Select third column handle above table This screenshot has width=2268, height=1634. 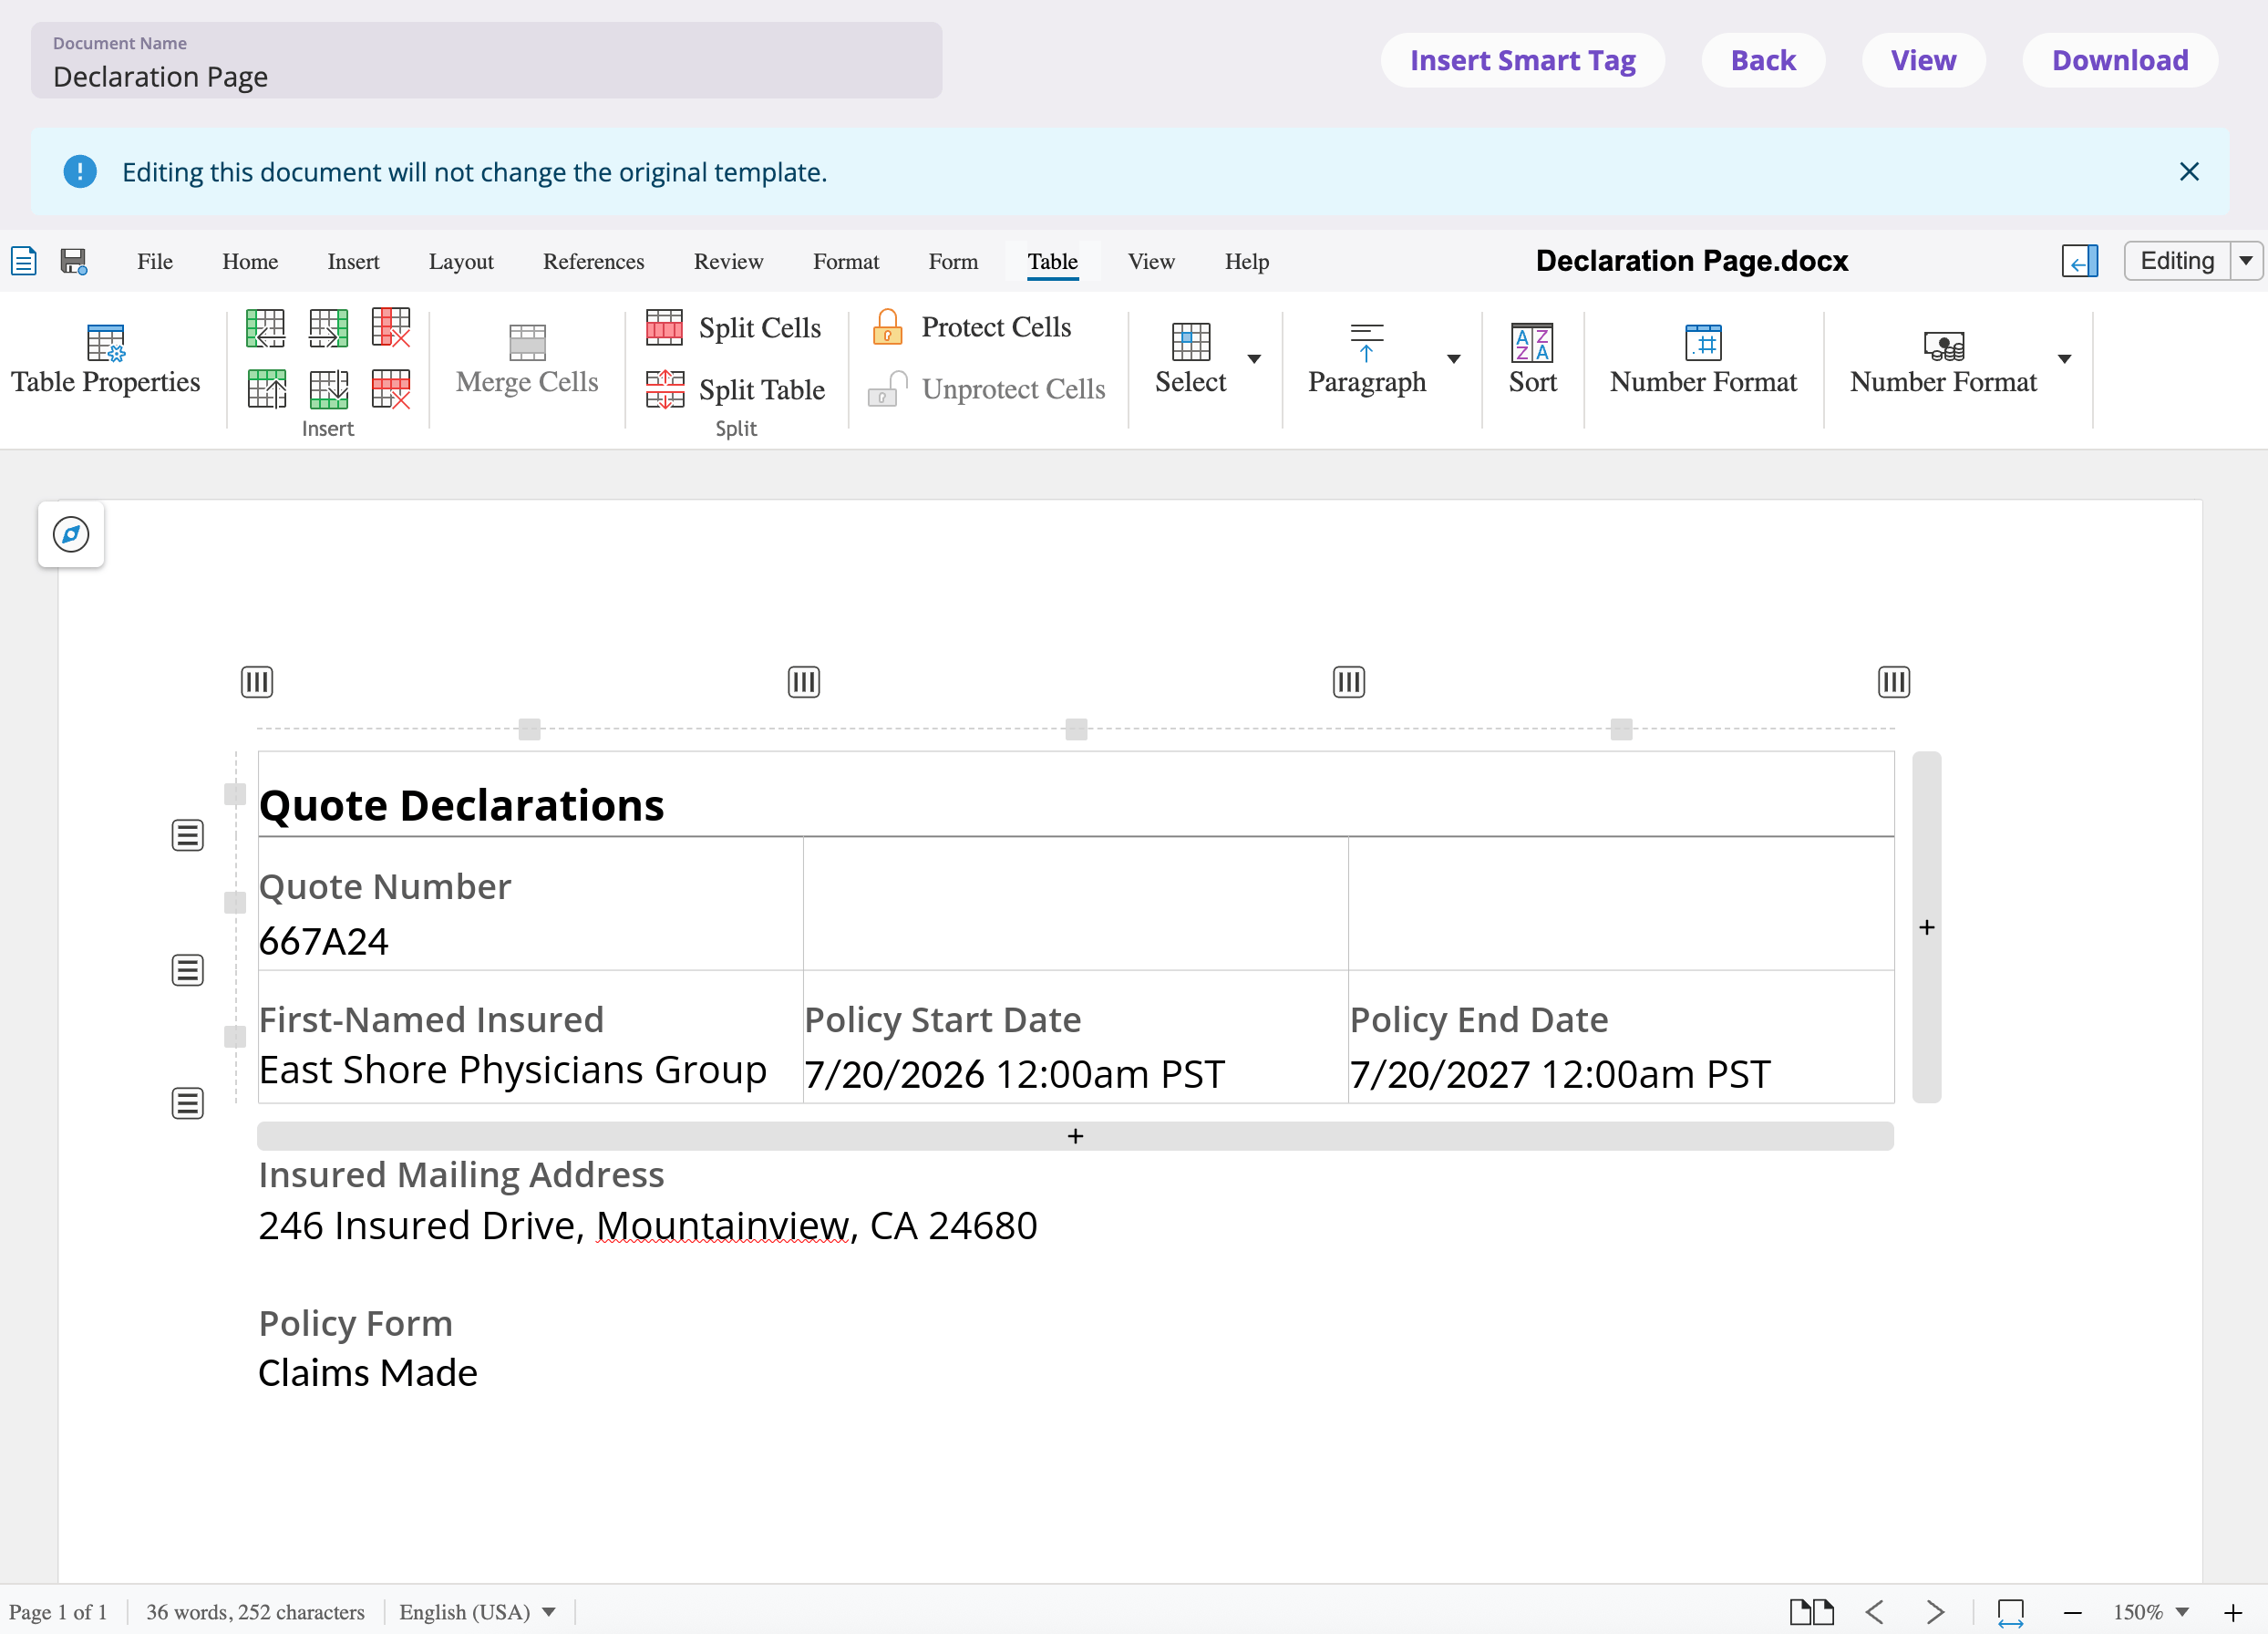point(1349,682)
